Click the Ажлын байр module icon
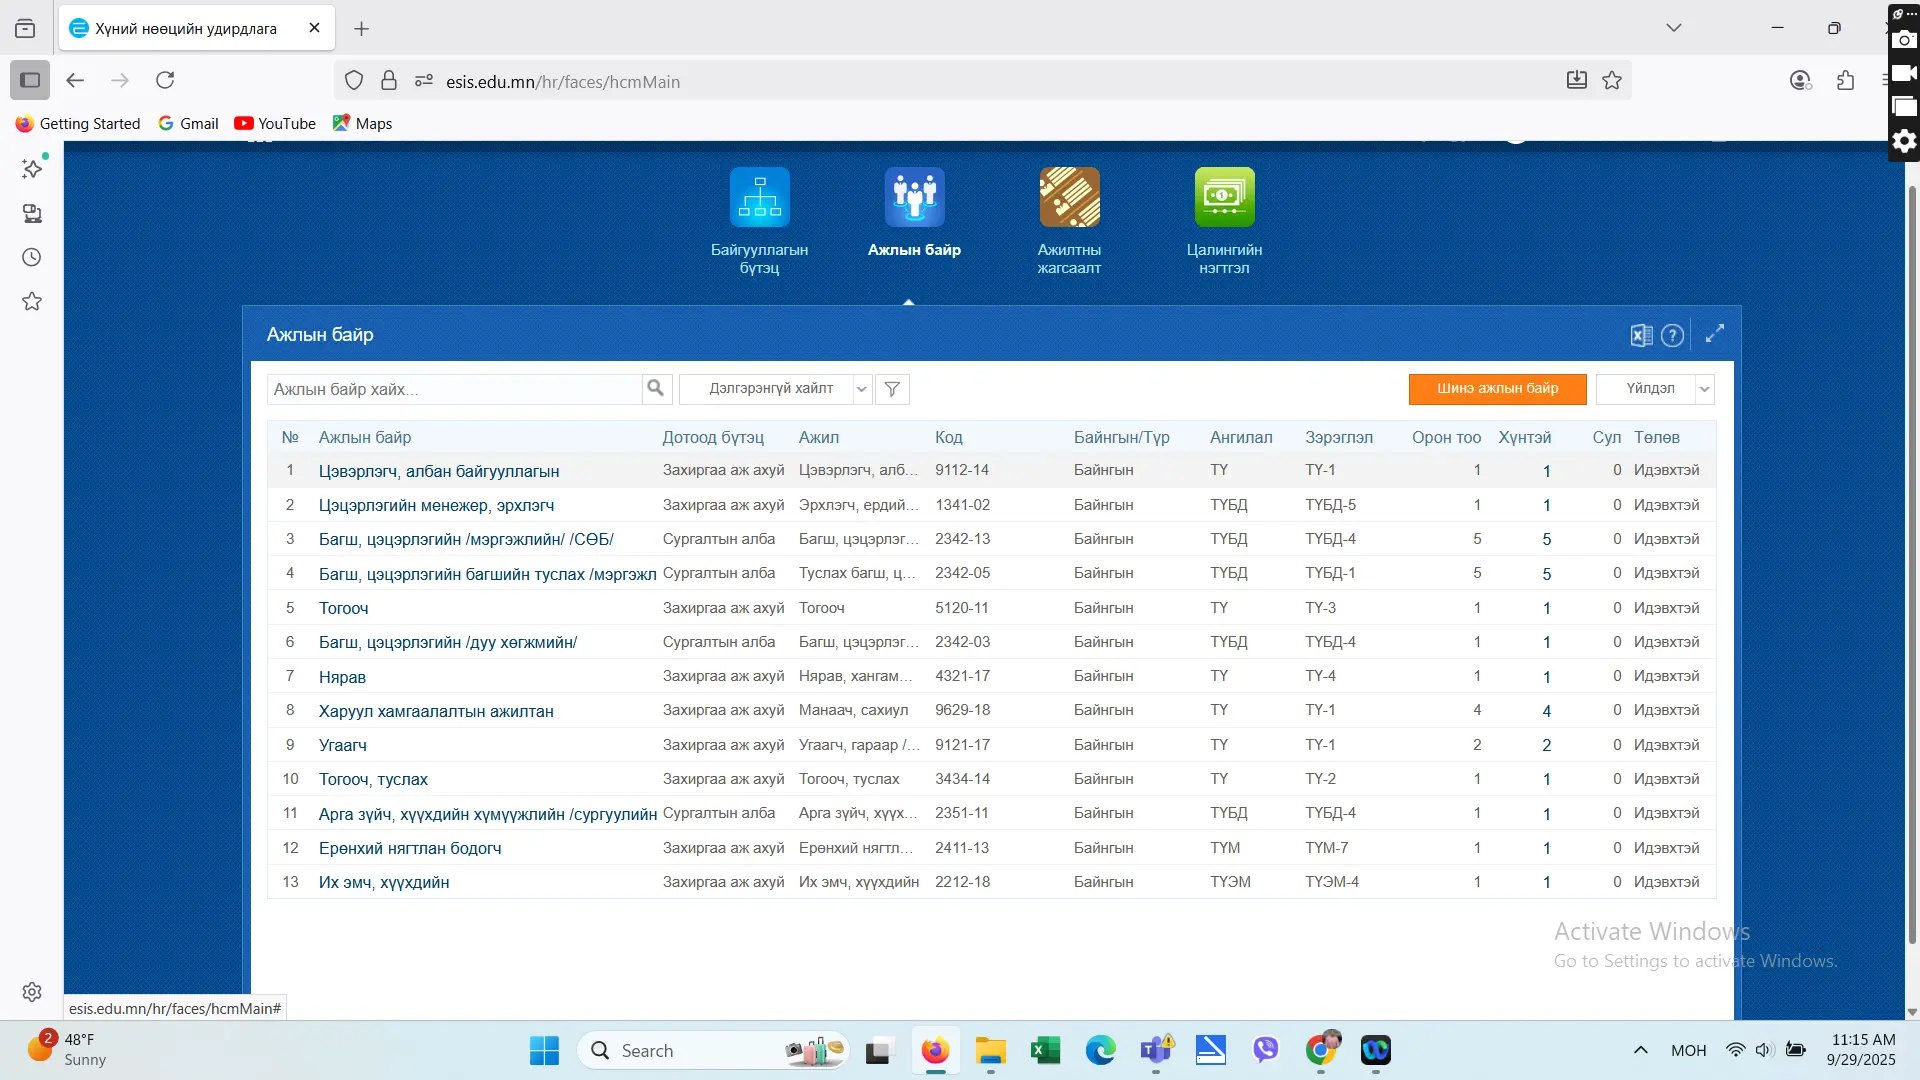 point(914,198)
